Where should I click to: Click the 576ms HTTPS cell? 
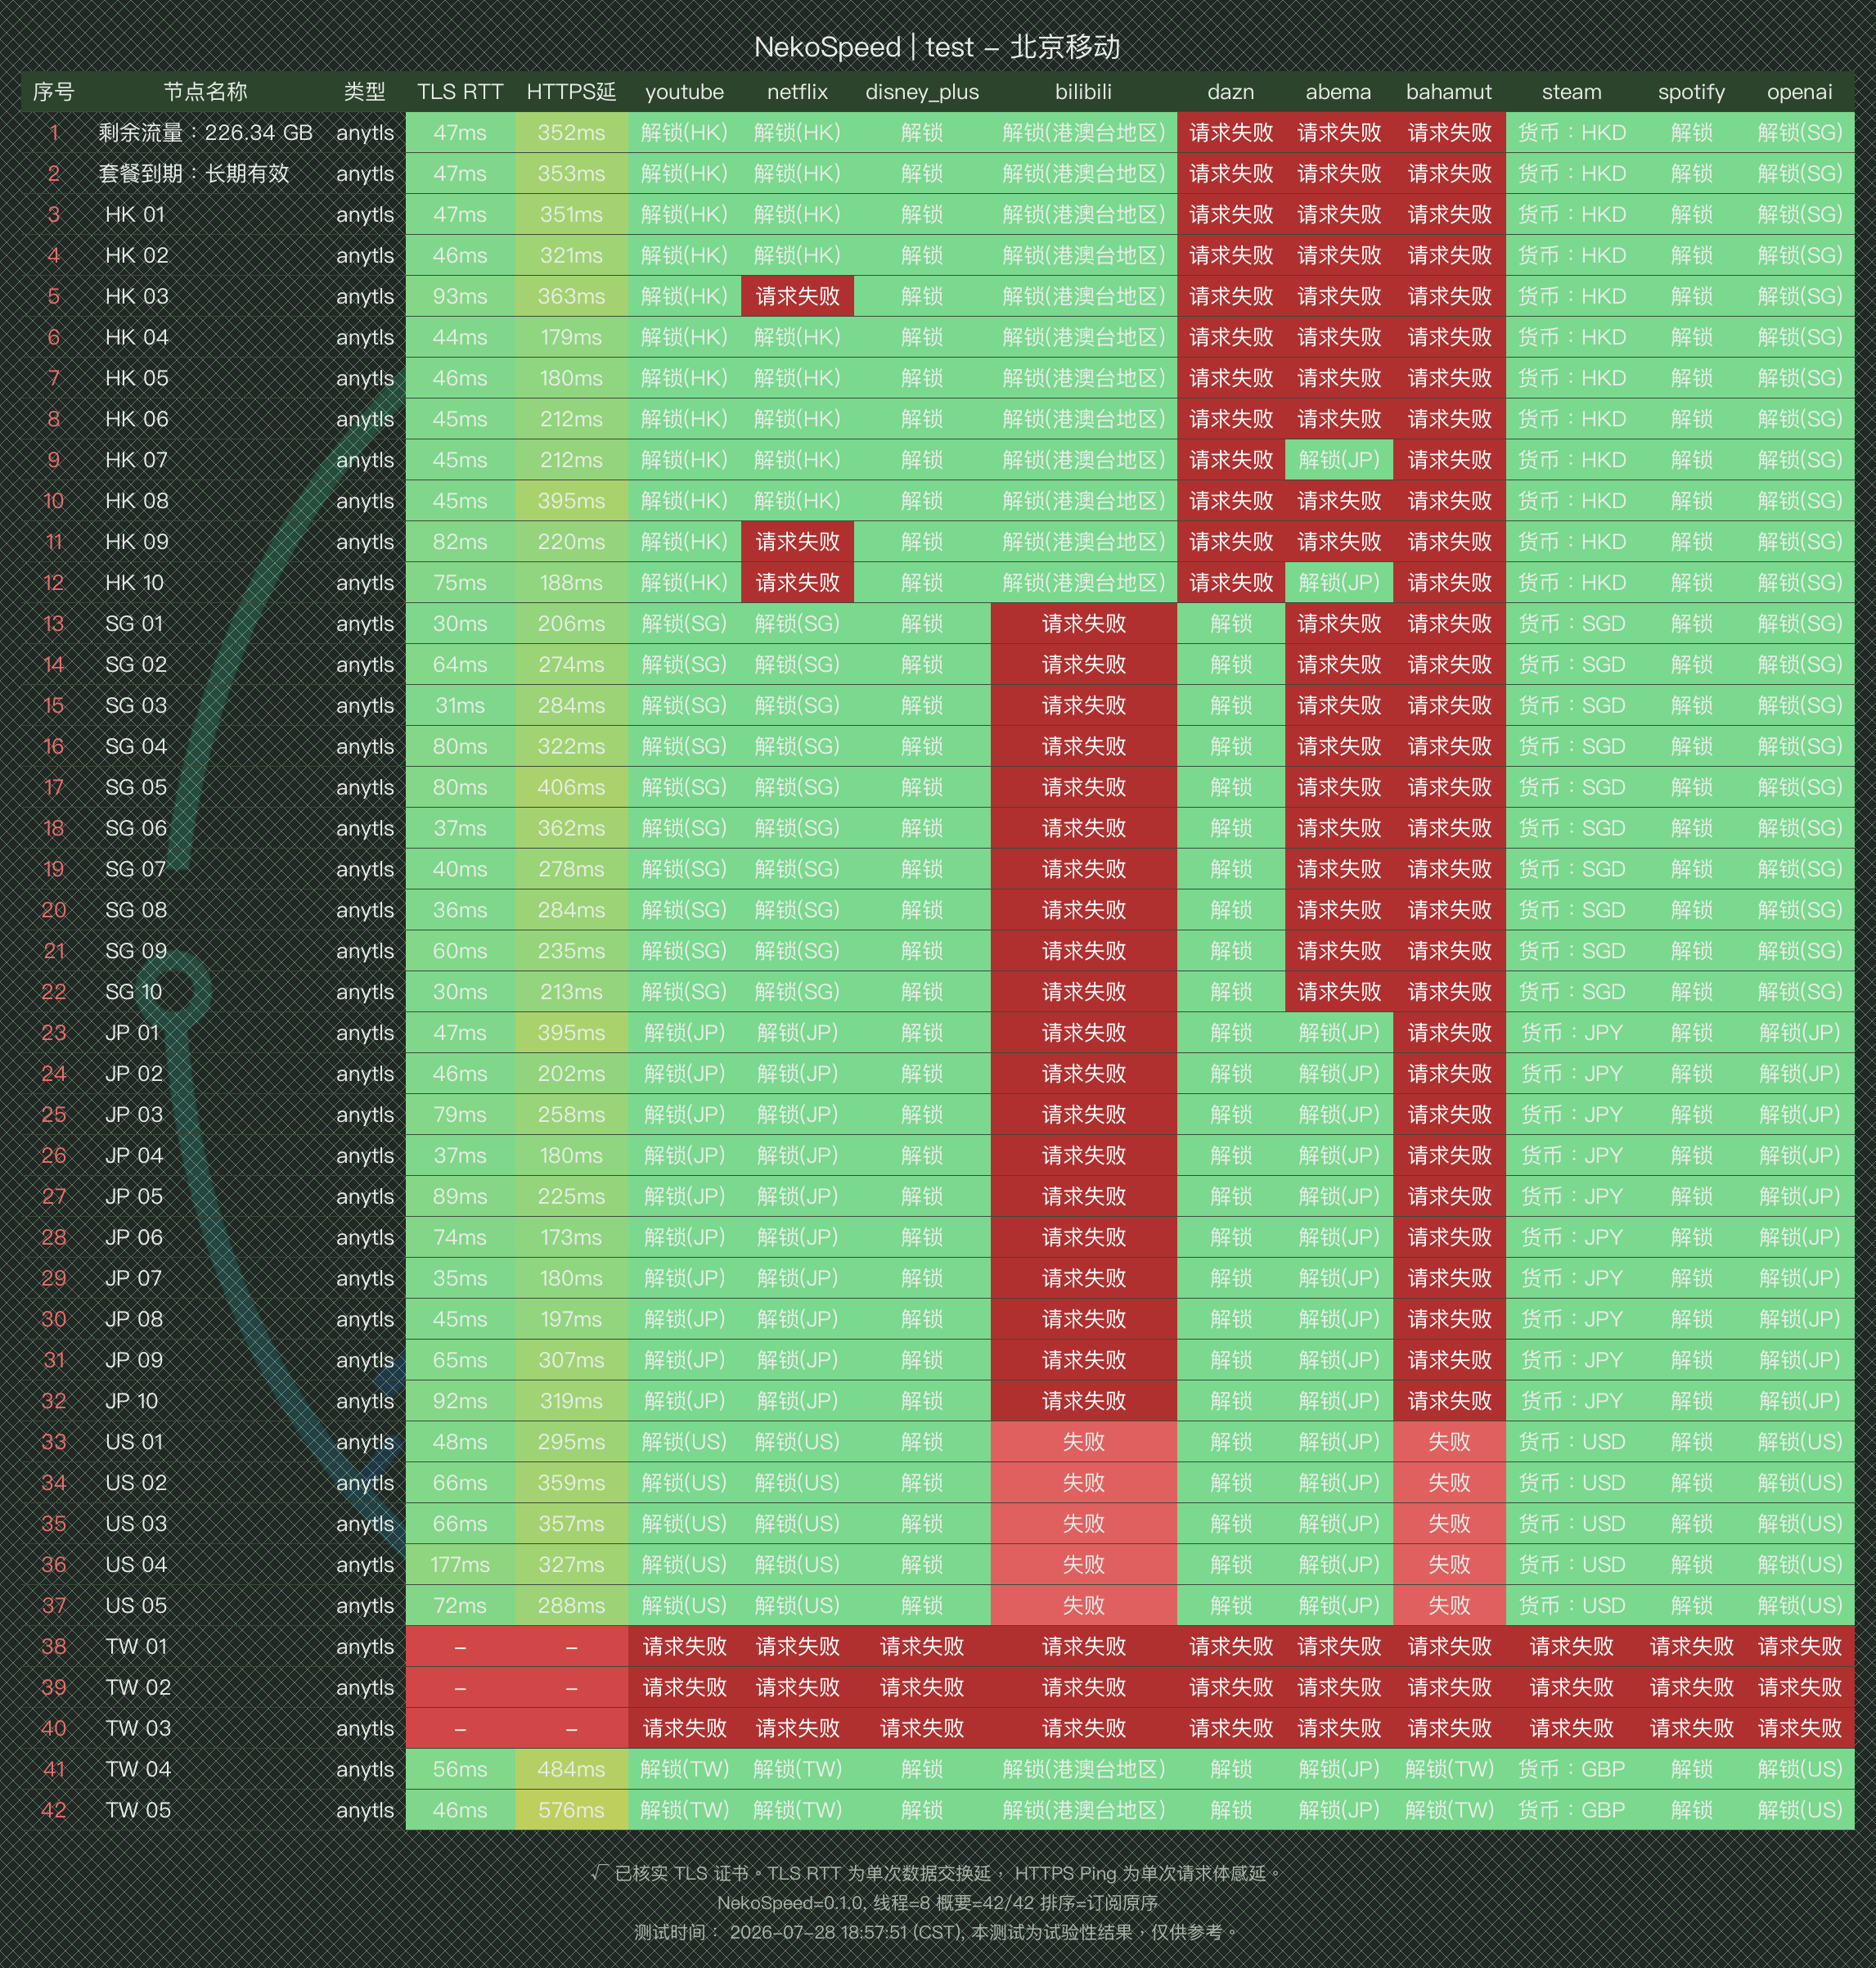tap(571, 1810)
